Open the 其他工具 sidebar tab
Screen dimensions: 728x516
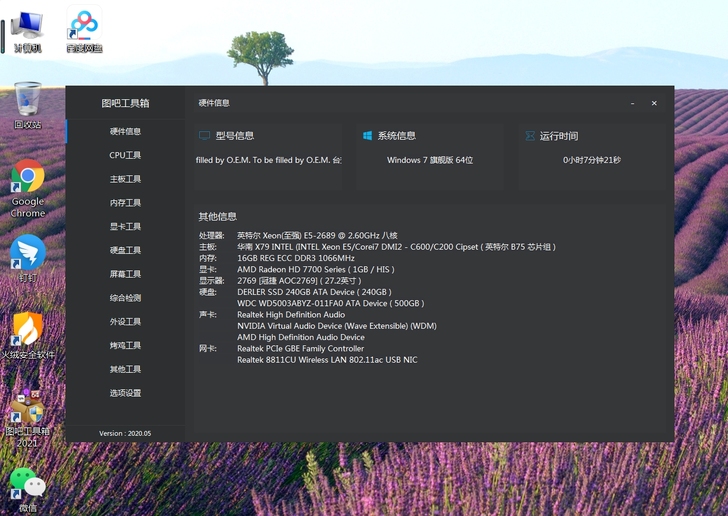(125, 369)
